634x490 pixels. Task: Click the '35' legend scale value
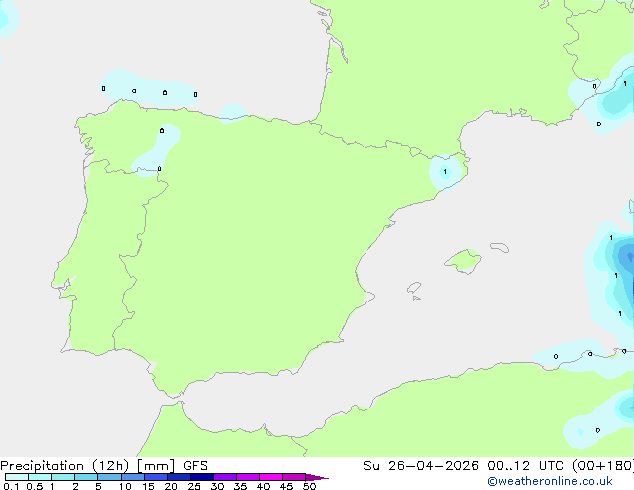coord(240,486)
